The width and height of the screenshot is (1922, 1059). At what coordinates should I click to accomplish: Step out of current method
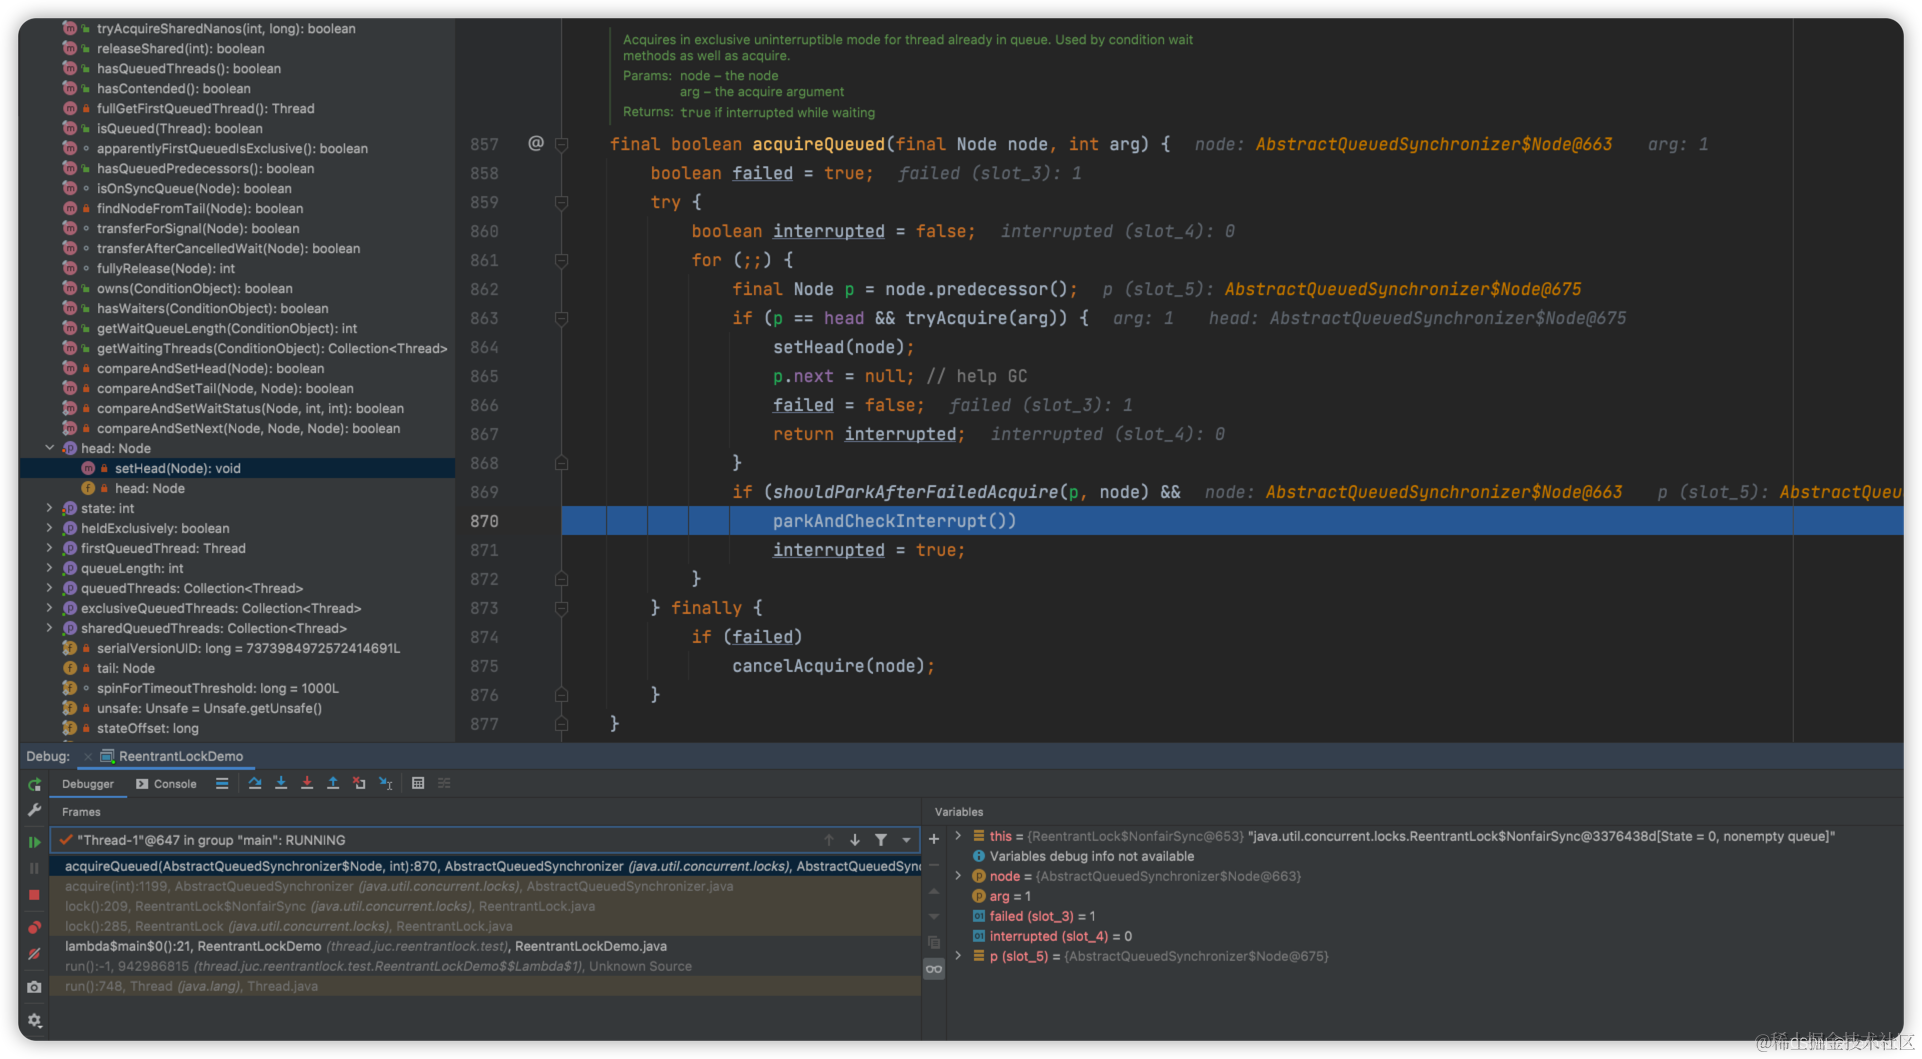pos(333,784)
